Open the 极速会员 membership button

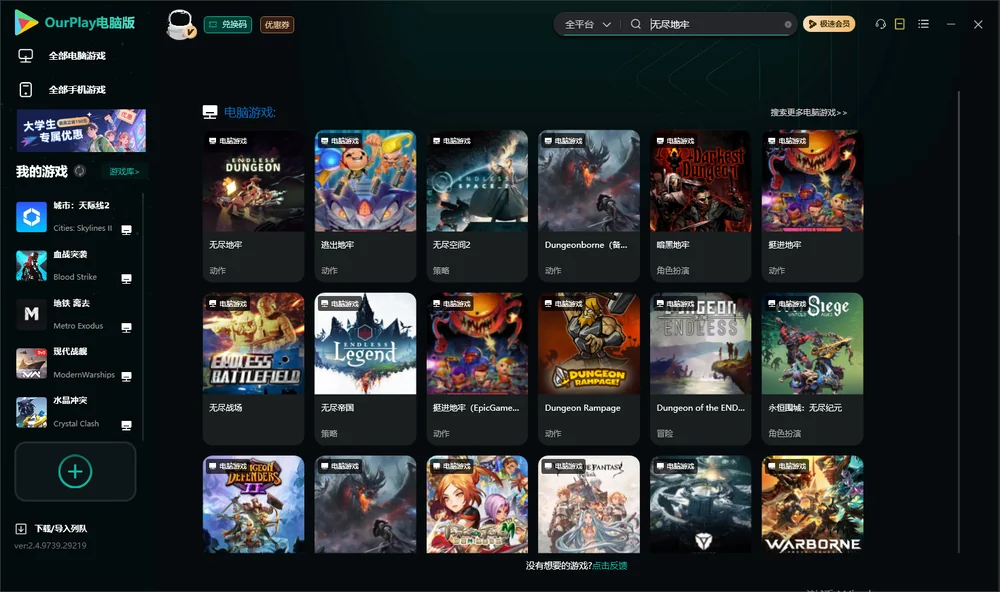click(828, 24)
